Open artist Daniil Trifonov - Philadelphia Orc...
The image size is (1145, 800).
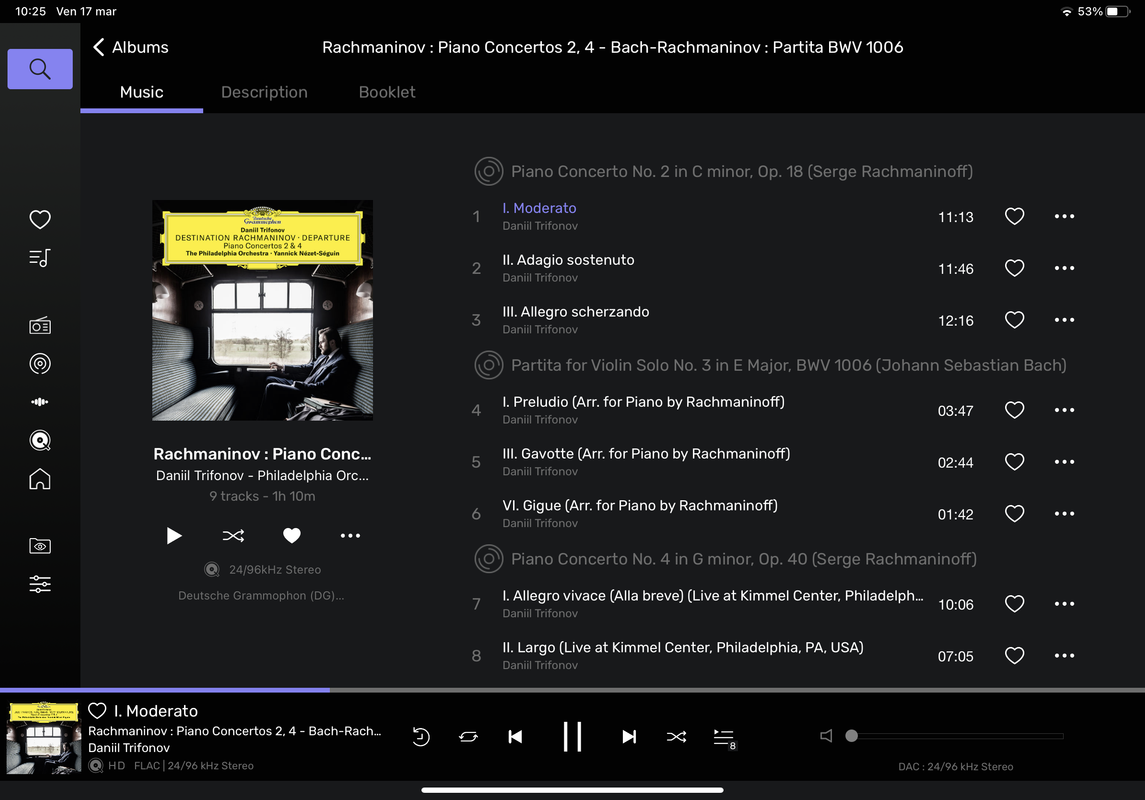(x=262, y=475)
